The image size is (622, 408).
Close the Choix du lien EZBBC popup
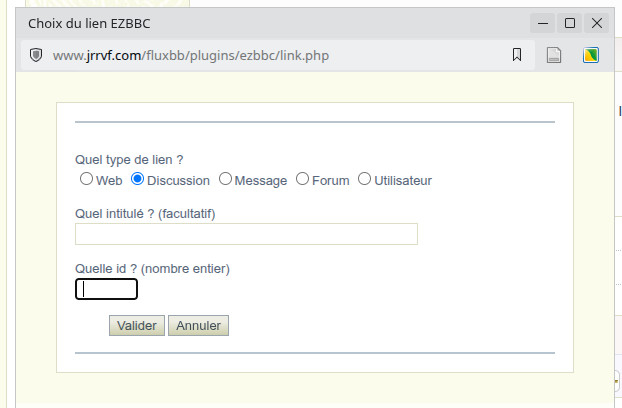point(597,23)
